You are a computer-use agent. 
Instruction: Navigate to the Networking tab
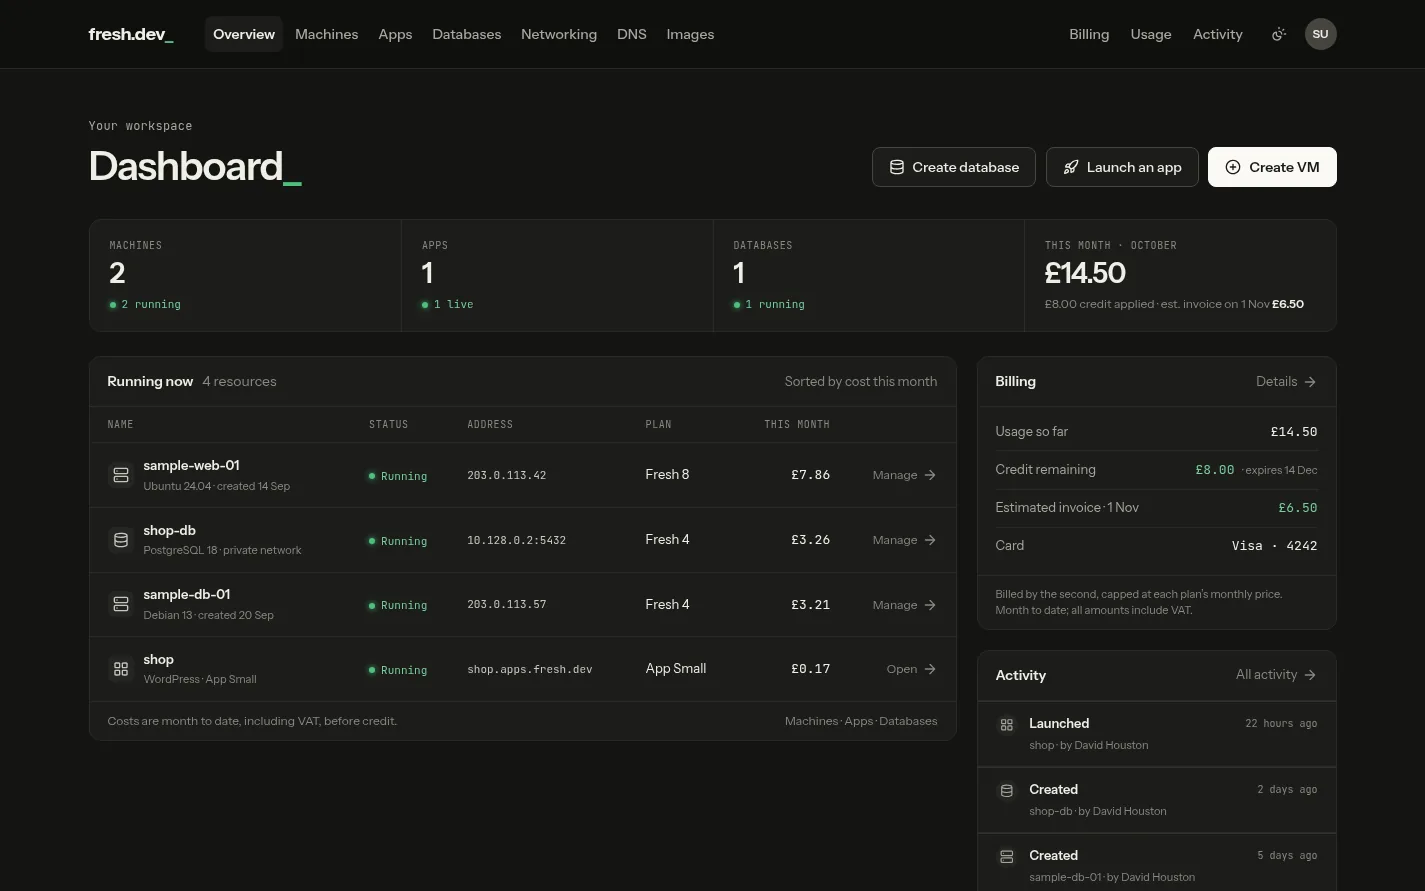click(559, 34)
